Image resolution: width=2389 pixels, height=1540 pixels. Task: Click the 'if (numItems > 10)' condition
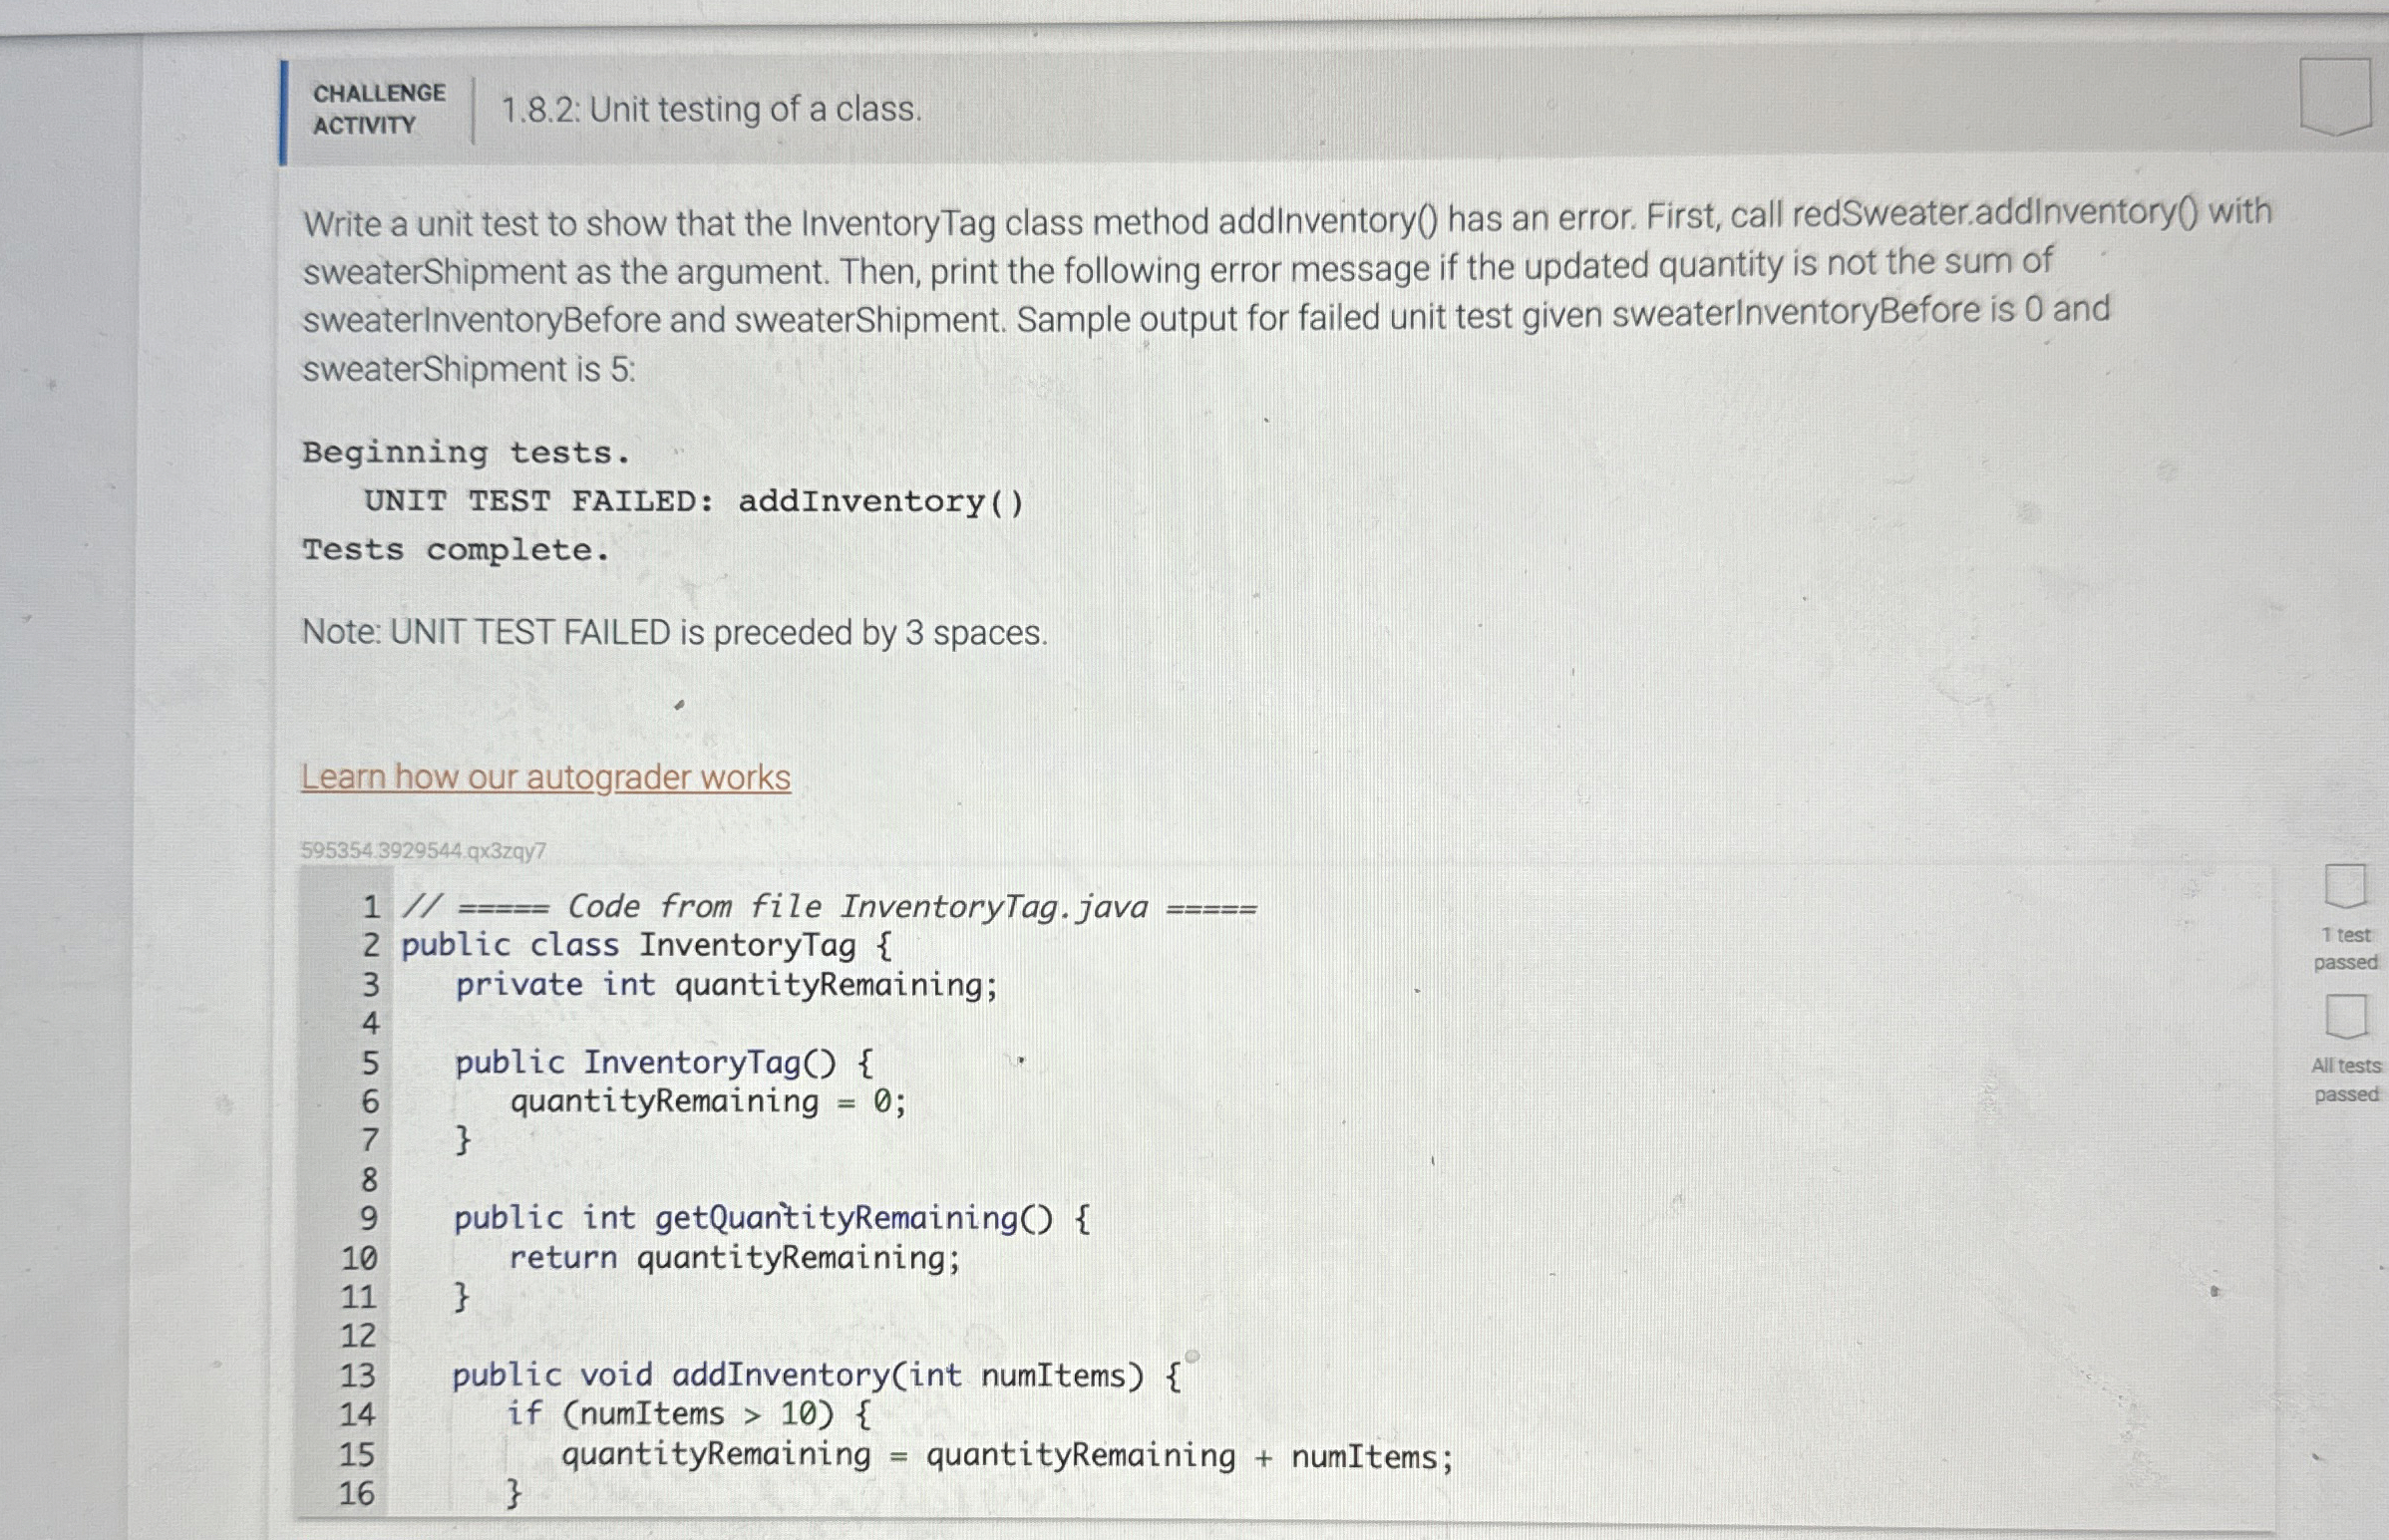(688, 1413)
